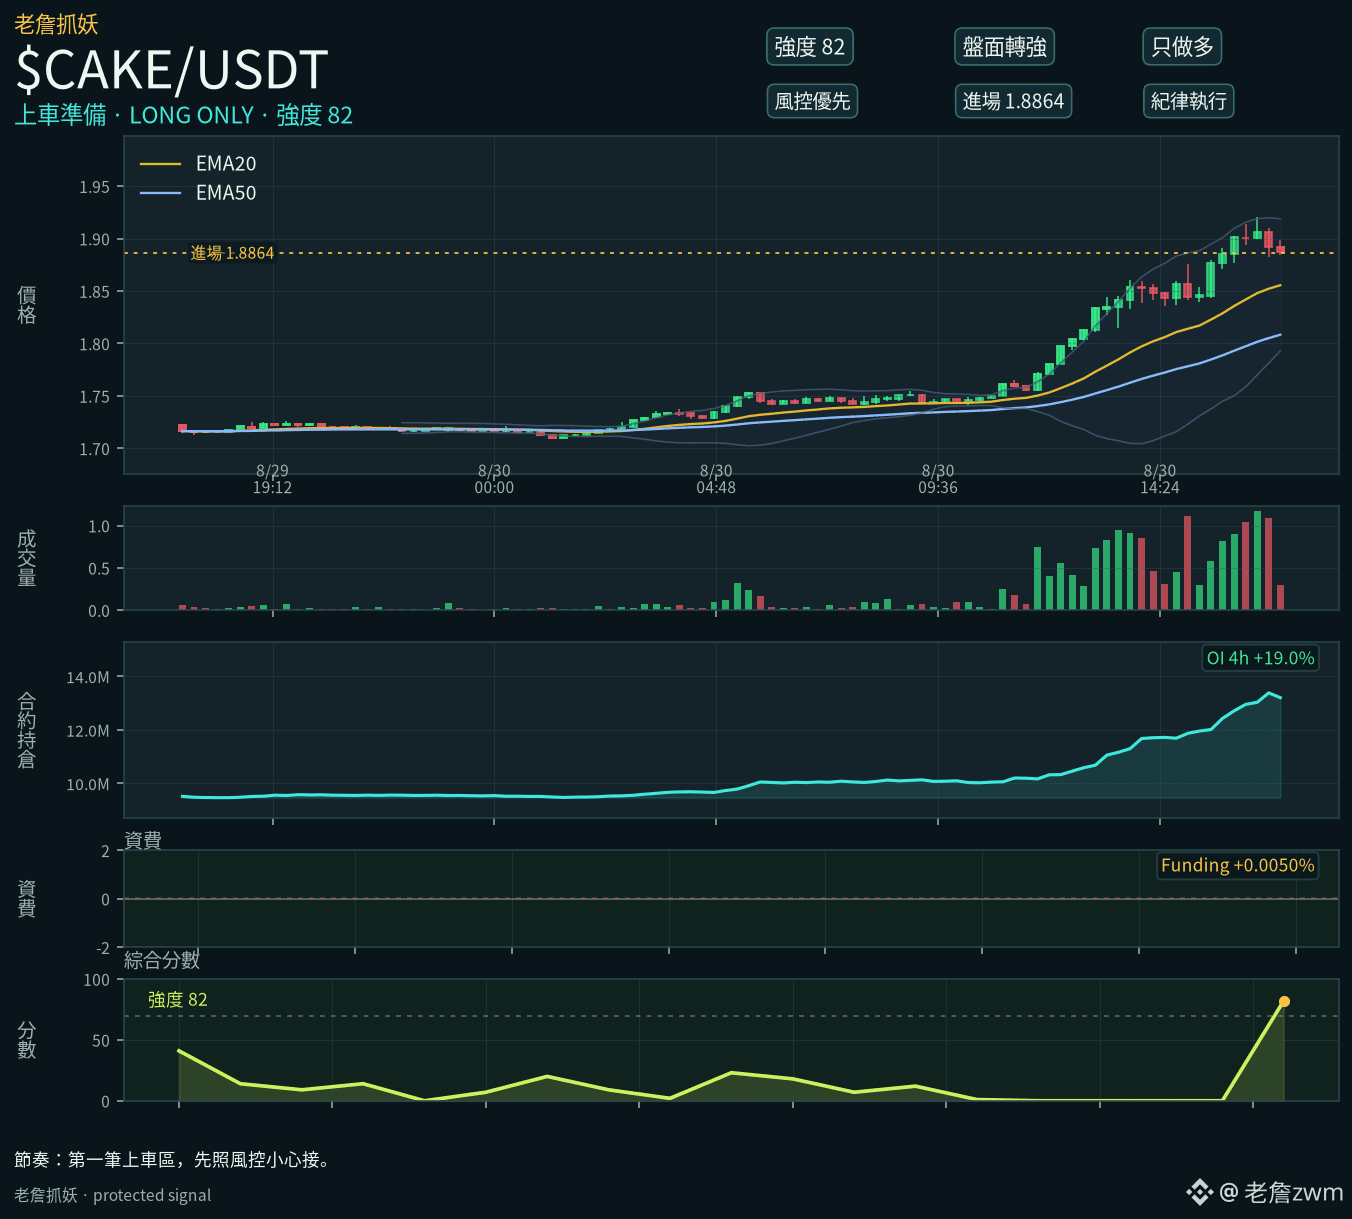The width and height of the screenshot is (1352, 1219).
Task: Click the 強度 82 label inside the score panel
Action: (x=178, y=1000)
